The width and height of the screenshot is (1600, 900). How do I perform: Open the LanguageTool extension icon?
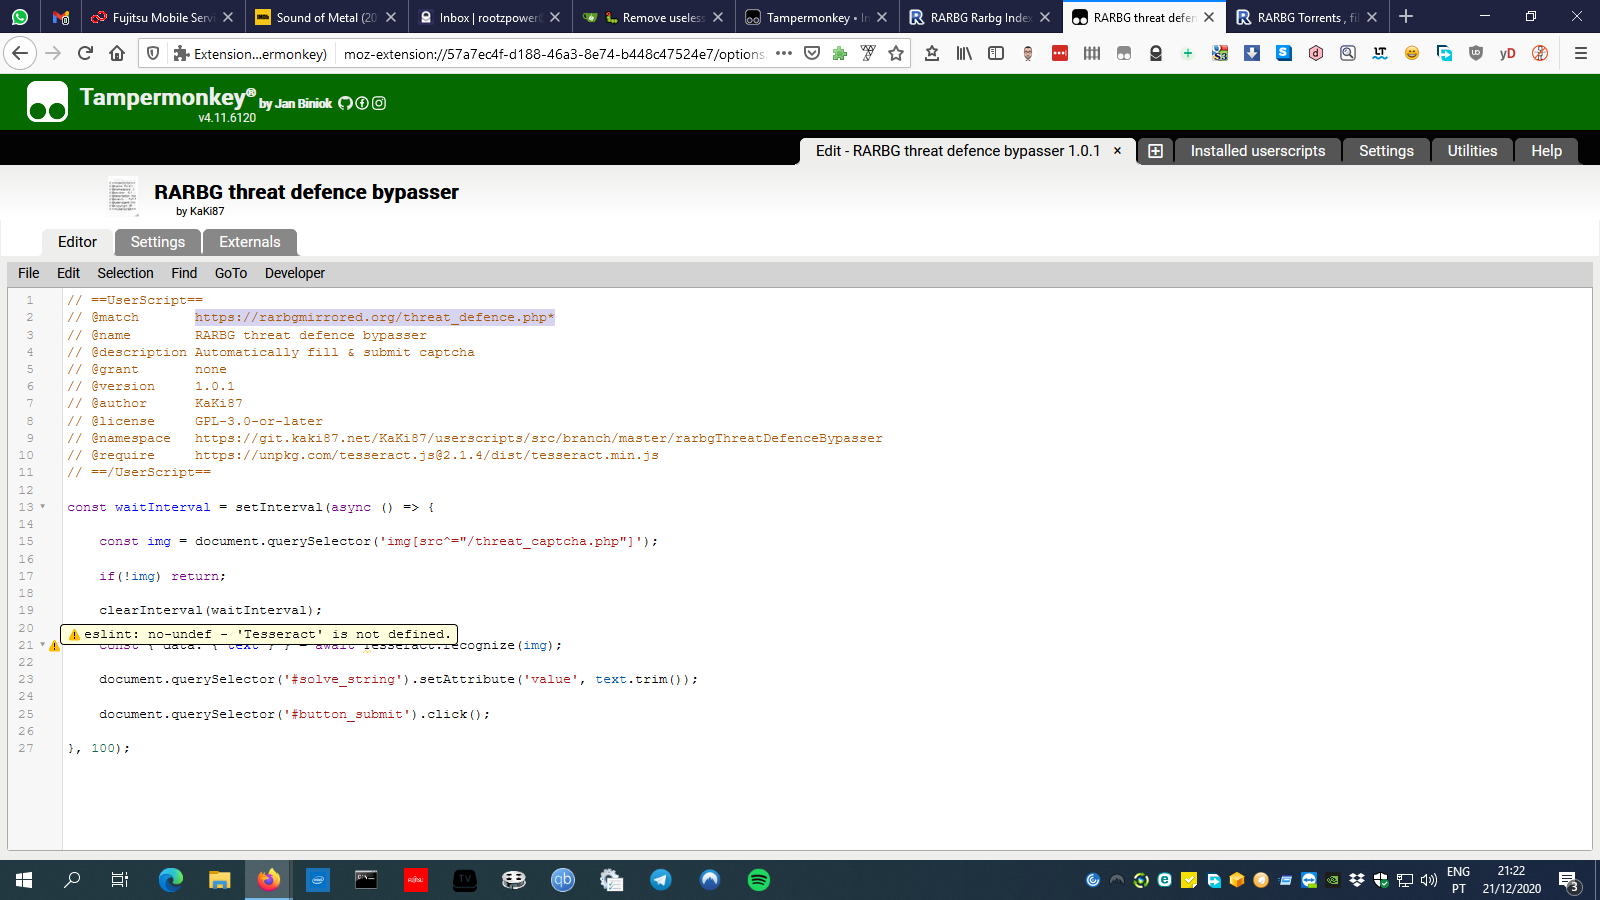(1380, 53)
